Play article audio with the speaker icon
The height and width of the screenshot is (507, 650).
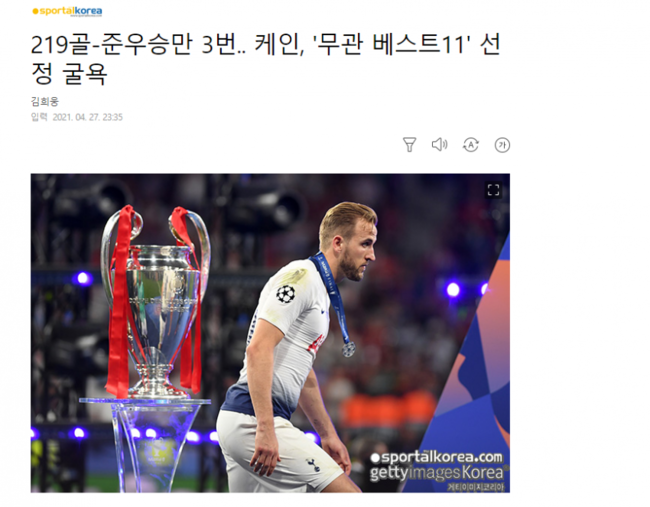pyautogui.click(x=439, y=144)
